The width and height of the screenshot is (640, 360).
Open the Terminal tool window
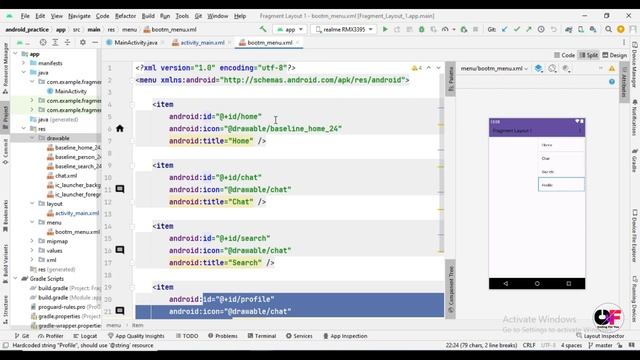click(x=262, y=336)
